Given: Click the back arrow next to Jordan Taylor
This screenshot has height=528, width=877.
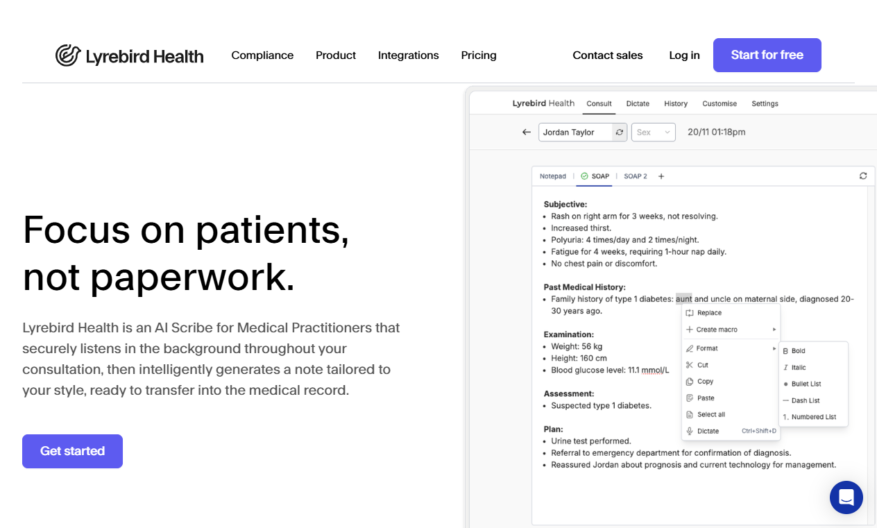Looking at the screenshot, I should pyautogui.click(x=526, y=132).
